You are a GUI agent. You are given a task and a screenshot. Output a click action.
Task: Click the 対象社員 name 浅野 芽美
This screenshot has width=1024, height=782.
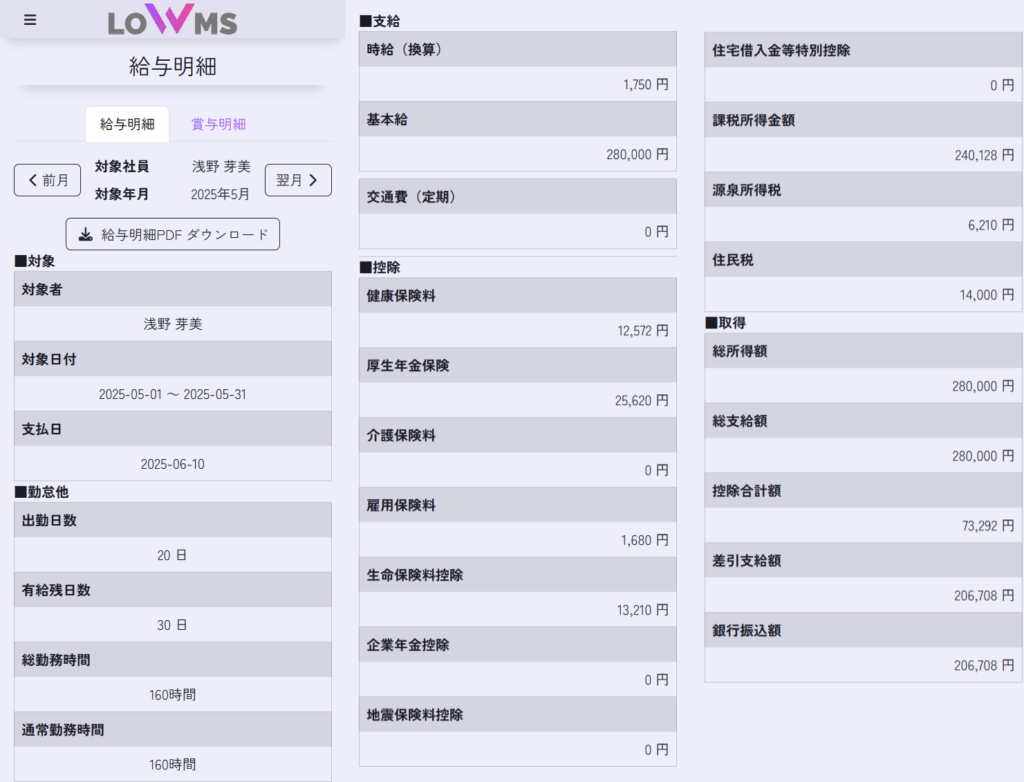click(221, 166)
